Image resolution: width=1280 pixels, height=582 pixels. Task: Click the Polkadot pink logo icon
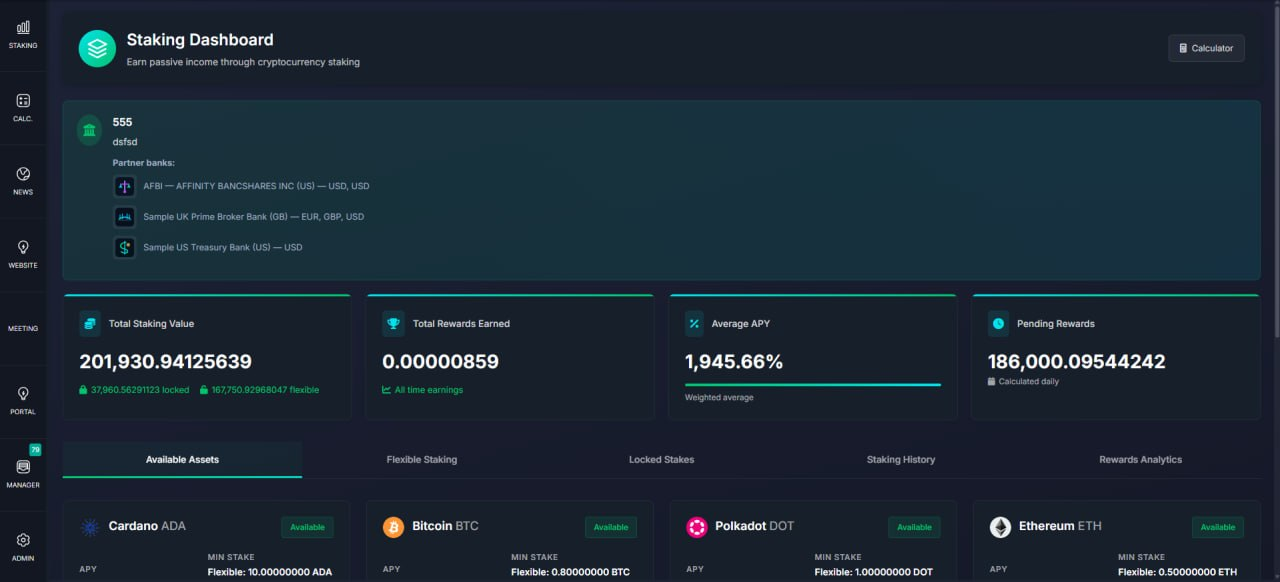697,527
